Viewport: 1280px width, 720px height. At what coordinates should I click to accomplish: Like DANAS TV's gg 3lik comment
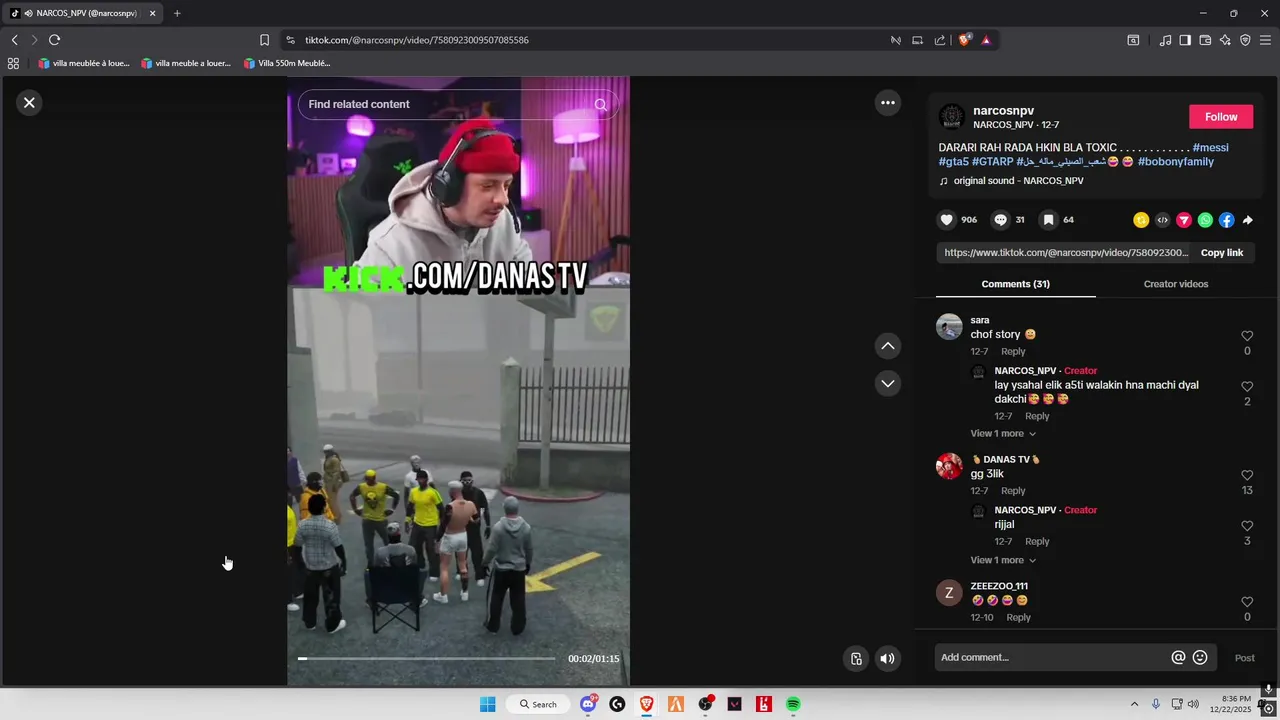(x=1247, y=475)
